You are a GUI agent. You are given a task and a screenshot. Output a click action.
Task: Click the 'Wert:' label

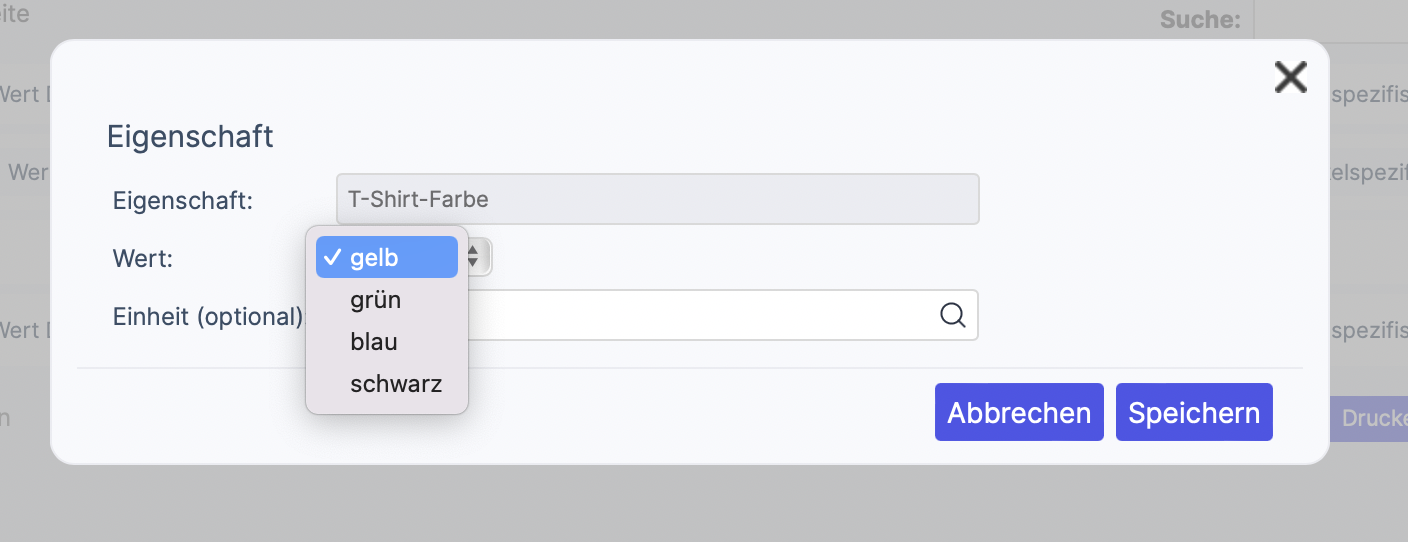(x=143, y=259)
